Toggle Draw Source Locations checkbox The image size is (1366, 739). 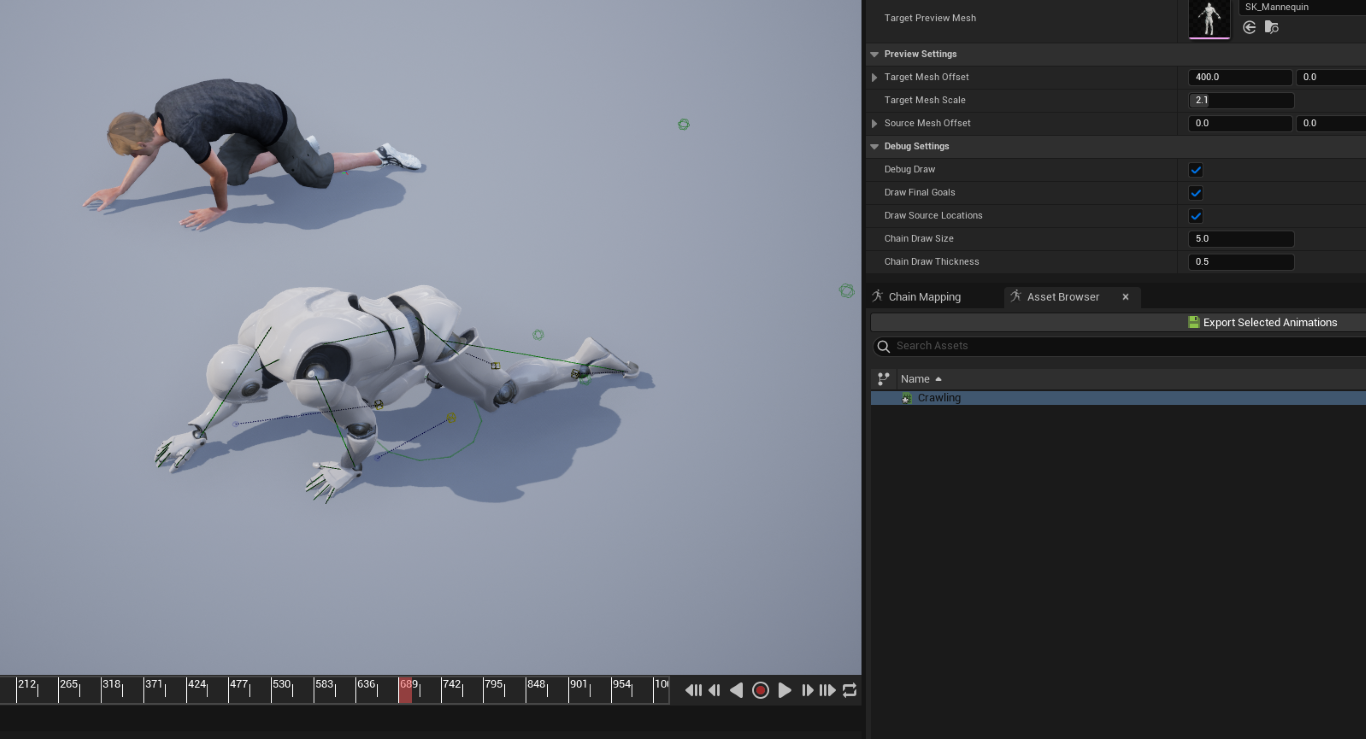tap(1196, 216)
